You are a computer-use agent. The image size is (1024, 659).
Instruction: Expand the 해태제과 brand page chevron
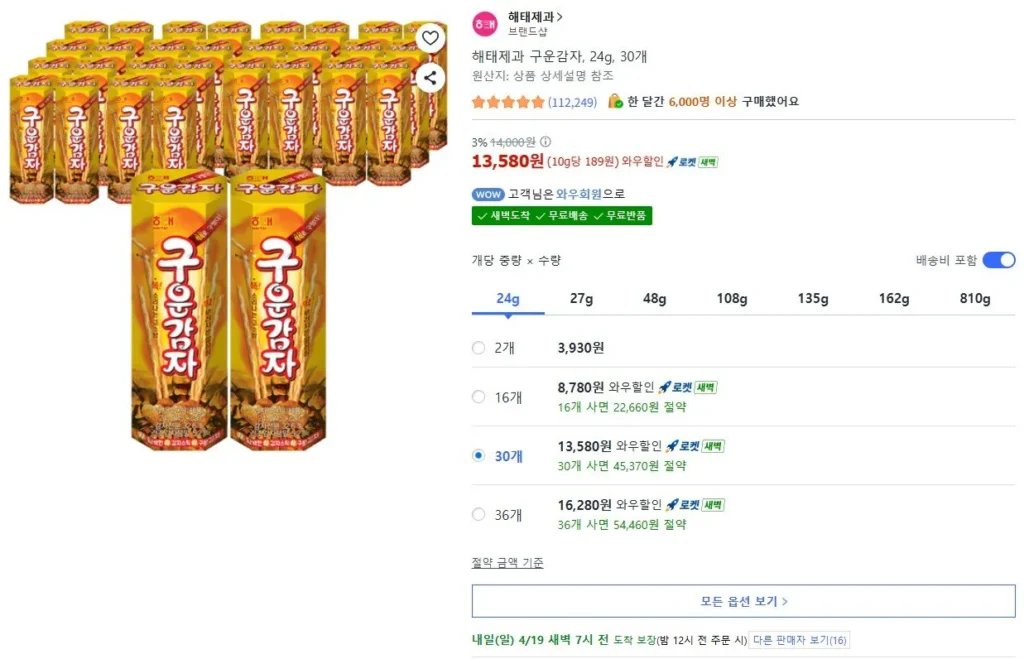tap(558, 17)
